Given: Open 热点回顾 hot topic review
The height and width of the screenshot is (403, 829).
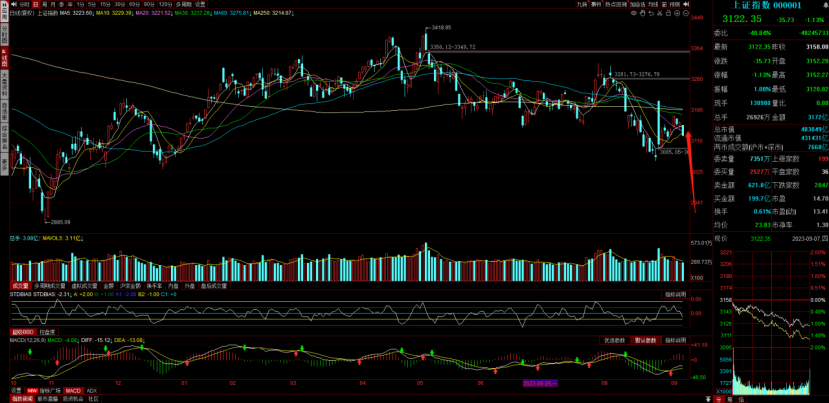Looking at the screenshot, I should tap(615, 4).
